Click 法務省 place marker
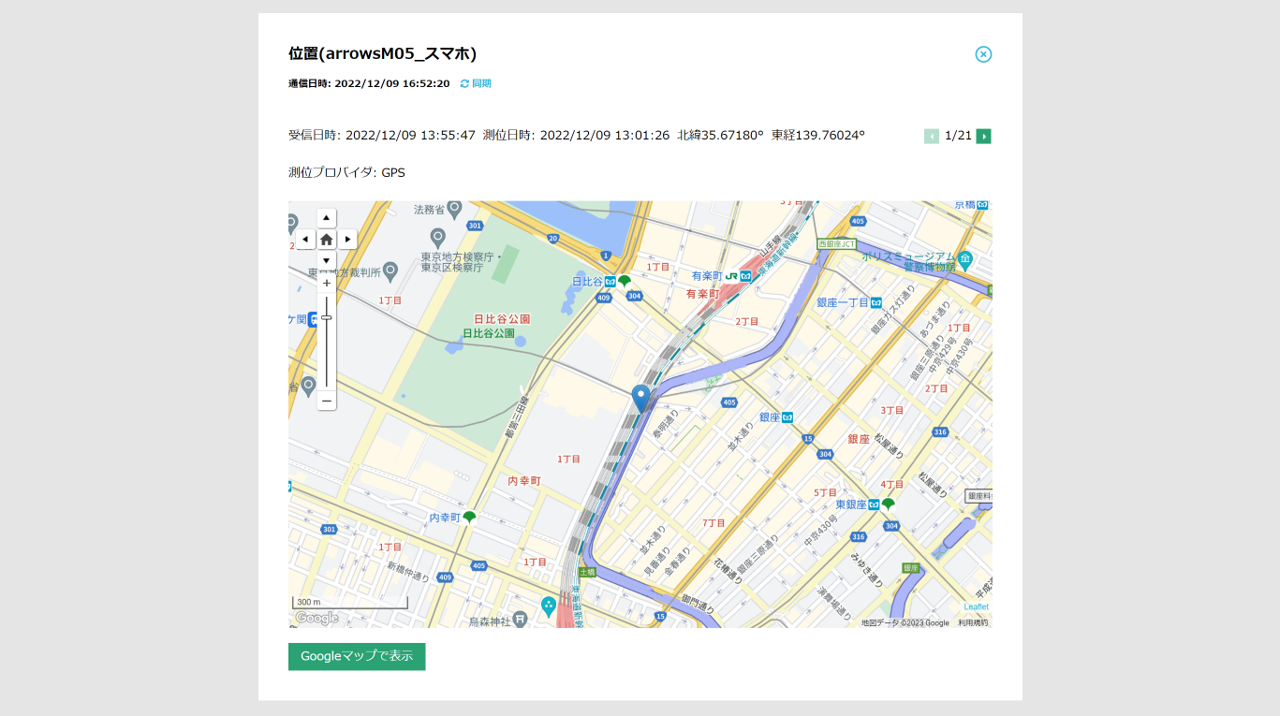Image resolution: width=1280 pixels, height=716 pixels. (x=455, y=209)
